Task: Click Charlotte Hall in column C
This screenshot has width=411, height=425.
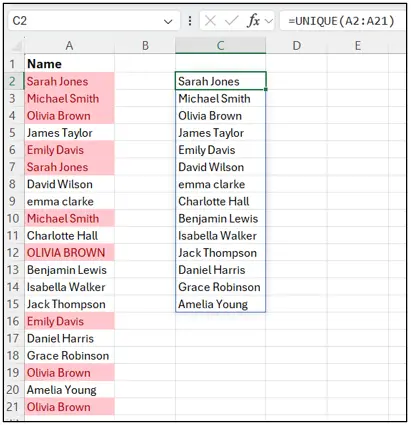Action: click(x=220, y=201)
